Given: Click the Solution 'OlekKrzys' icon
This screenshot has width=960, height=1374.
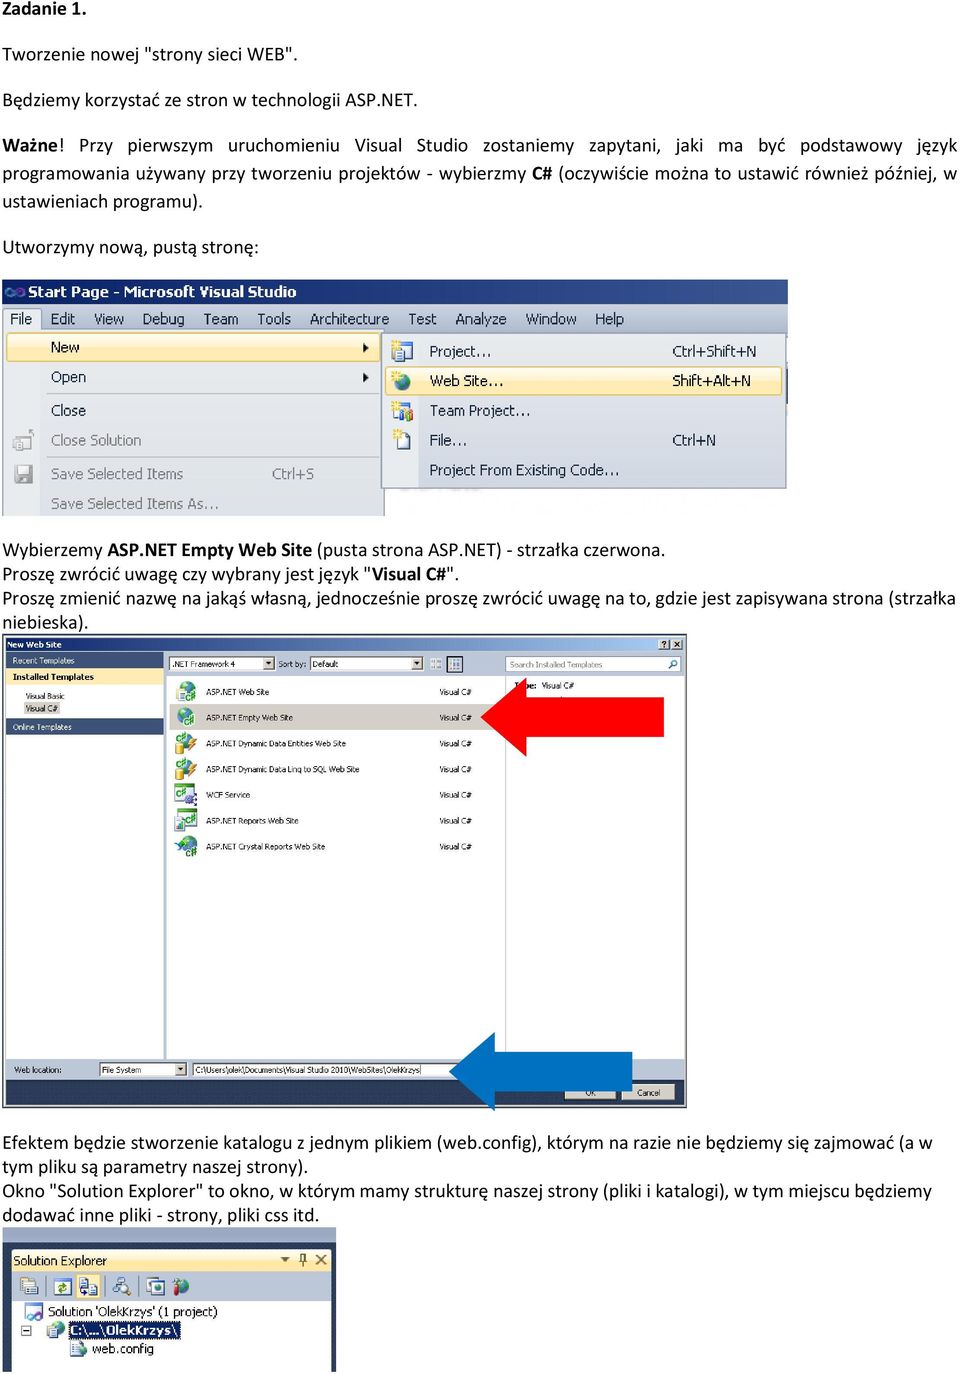Looking at the screenshot, I should pos(34,1311).
